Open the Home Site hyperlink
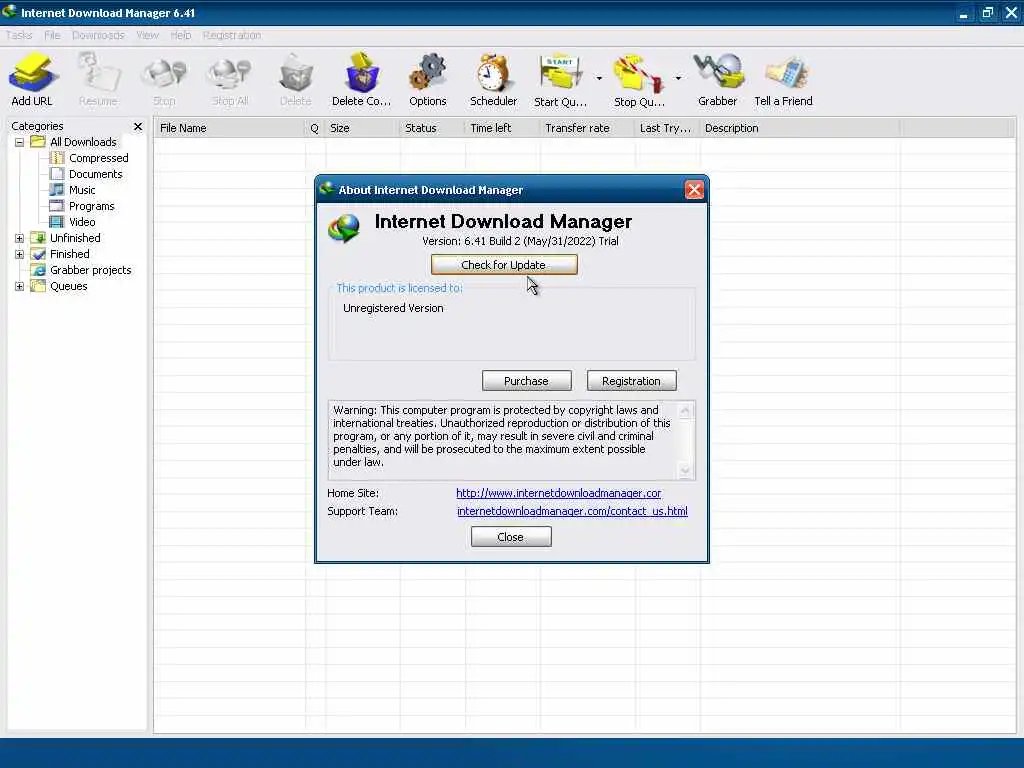Image resolution: width=1024 pixels, height=768 pixels. tap(559, 493)
